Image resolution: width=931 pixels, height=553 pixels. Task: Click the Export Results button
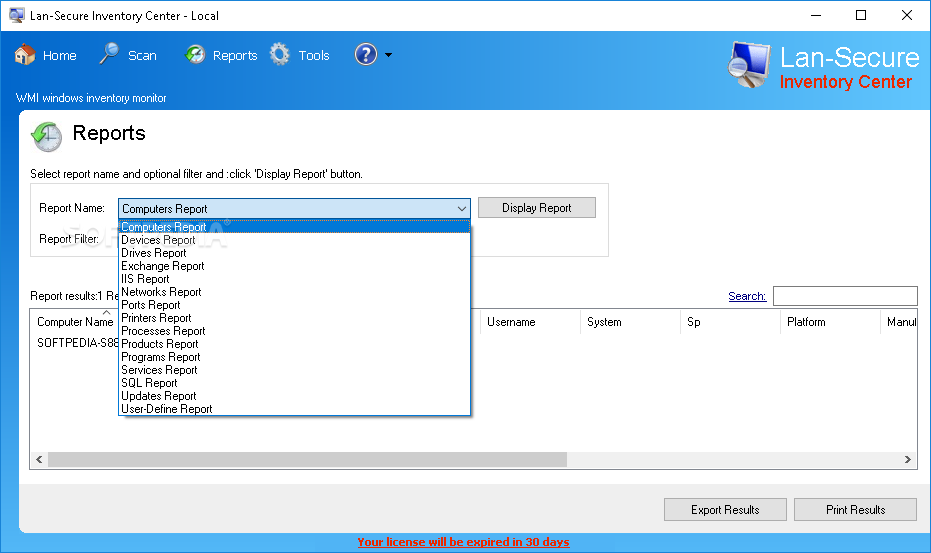click(x=725, y=510)
